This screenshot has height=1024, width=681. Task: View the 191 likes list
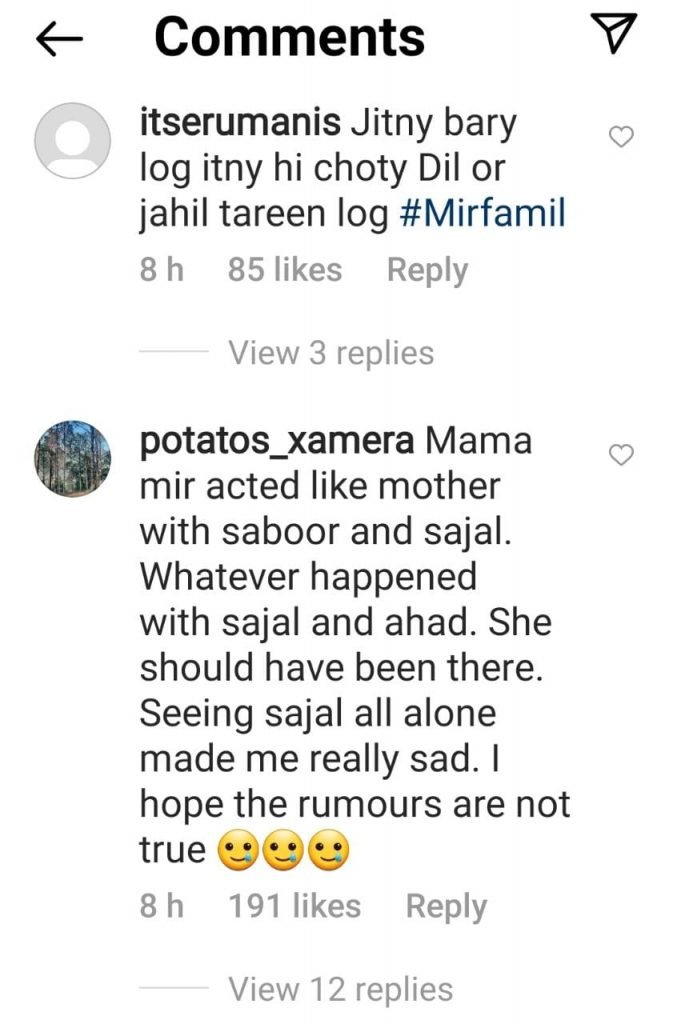coord(294,907)
